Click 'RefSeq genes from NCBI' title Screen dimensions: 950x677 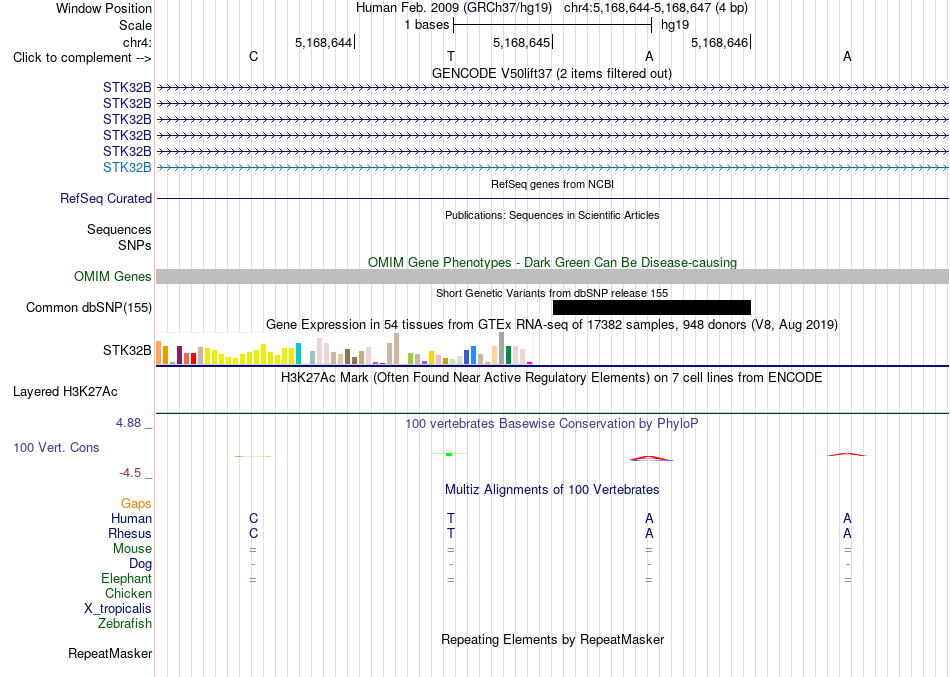click(552, 184)
